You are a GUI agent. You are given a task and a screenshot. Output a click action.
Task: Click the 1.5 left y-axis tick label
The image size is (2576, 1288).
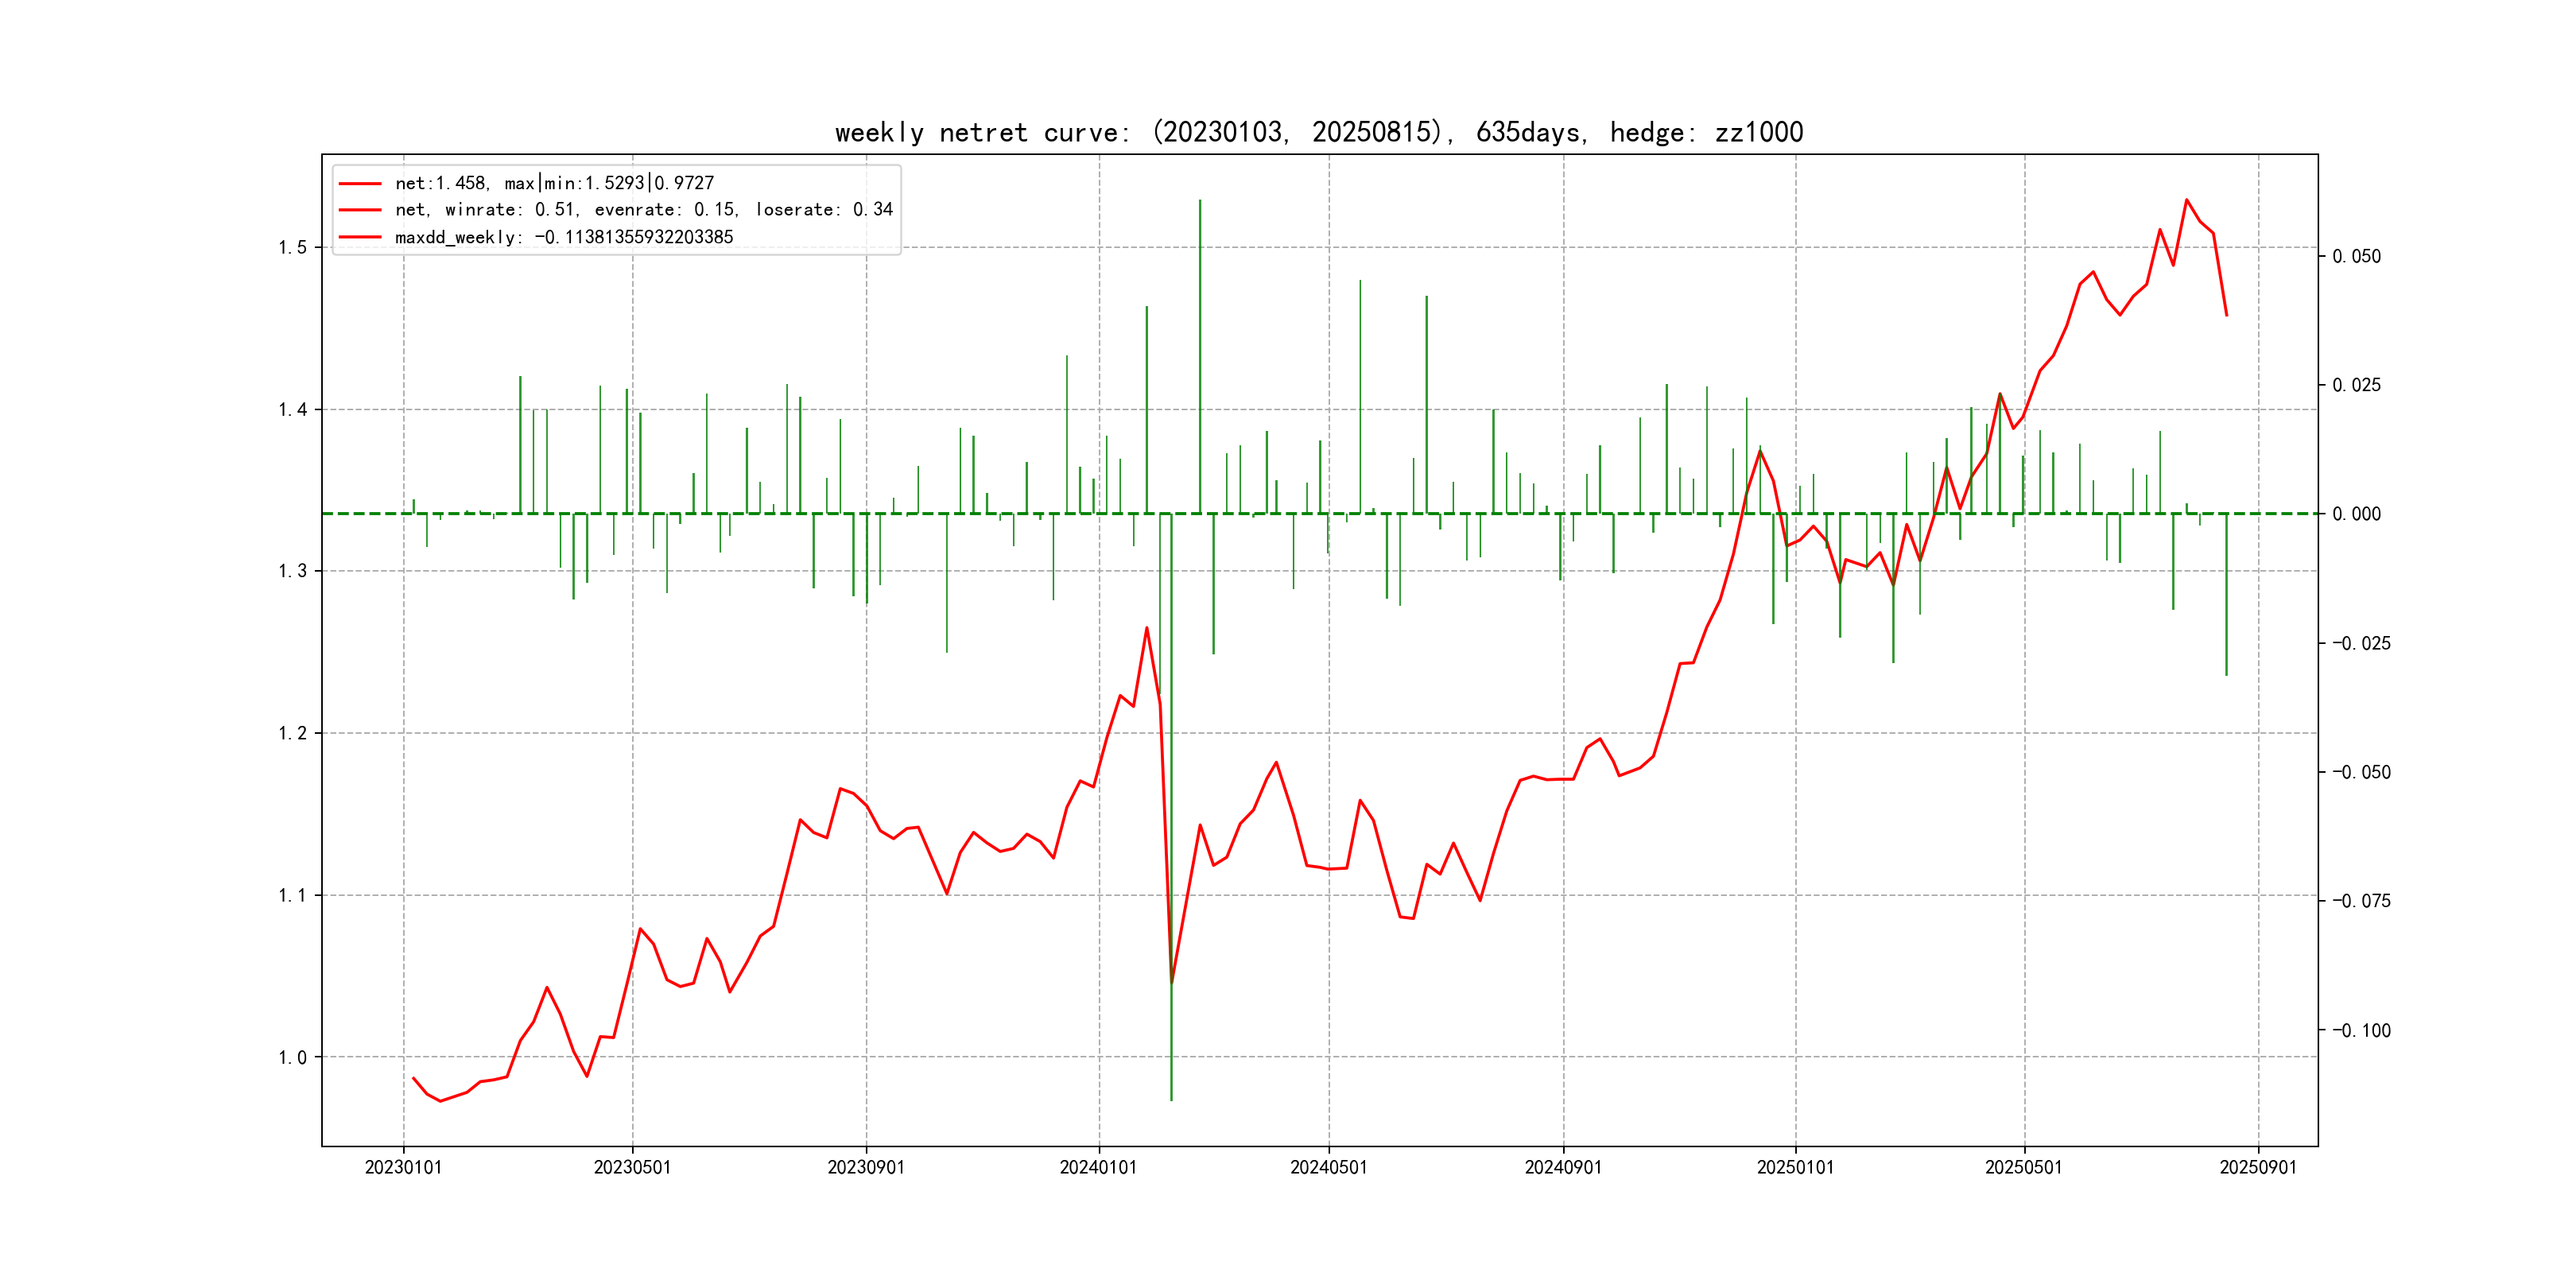292,248
